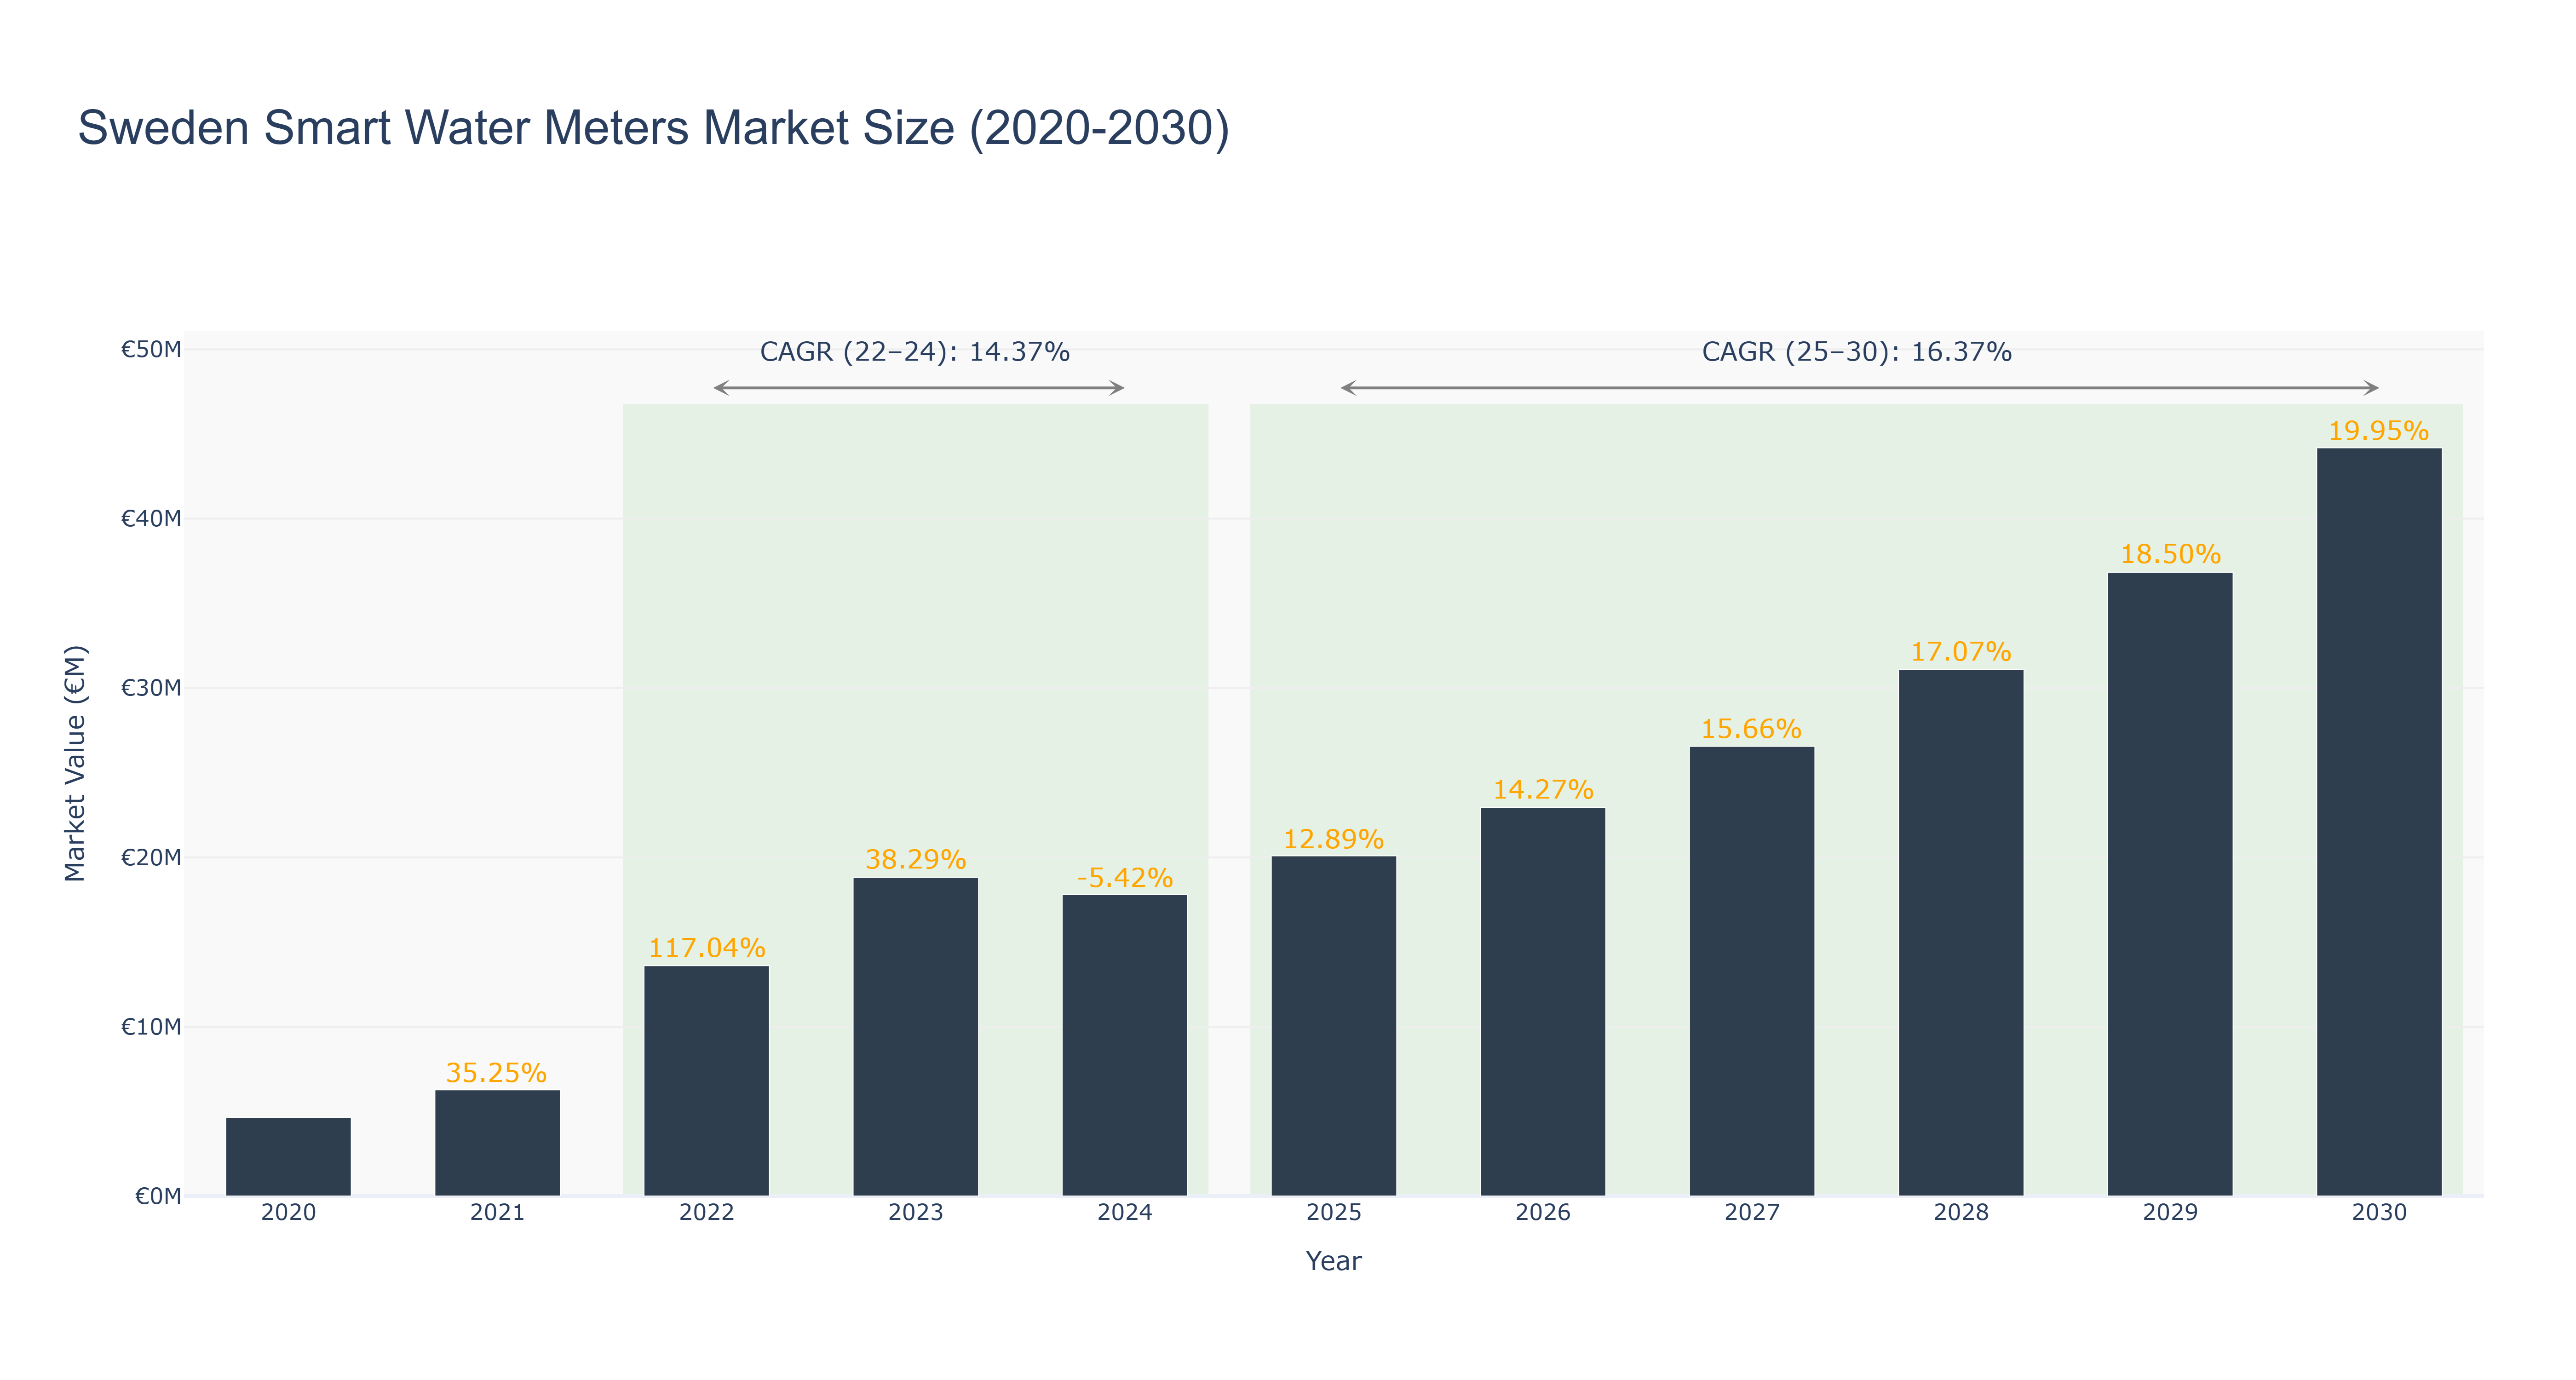Click the 2022 market value bar

(706, 1080)
